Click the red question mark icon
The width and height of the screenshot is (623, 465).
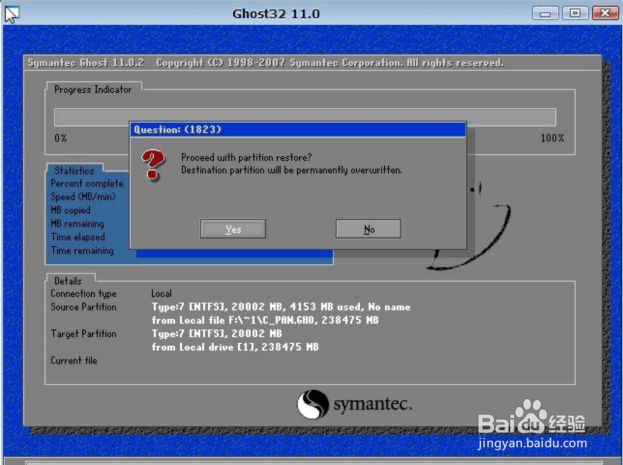click(x=153, y=165)
